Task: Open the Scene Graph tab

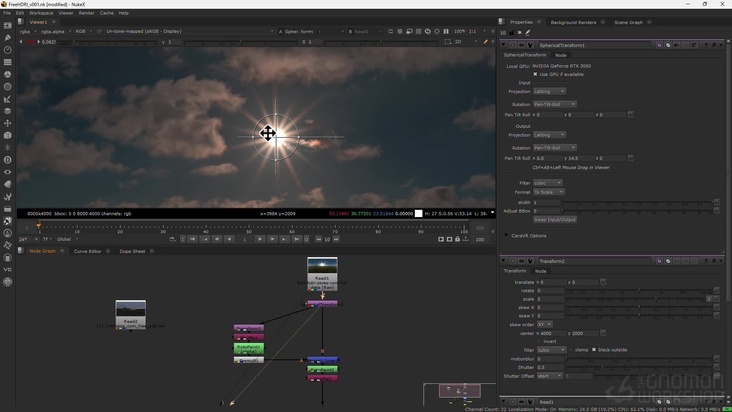Action: coord(628,22)
